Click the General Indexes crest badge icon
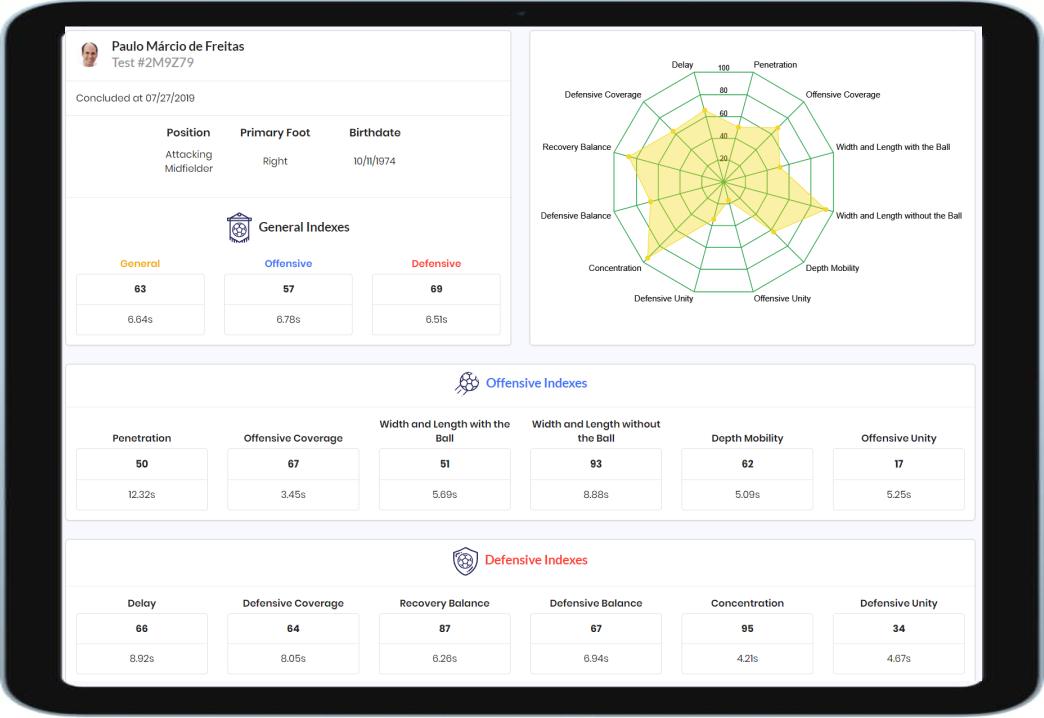1044x718 pixels. (239, 228)
